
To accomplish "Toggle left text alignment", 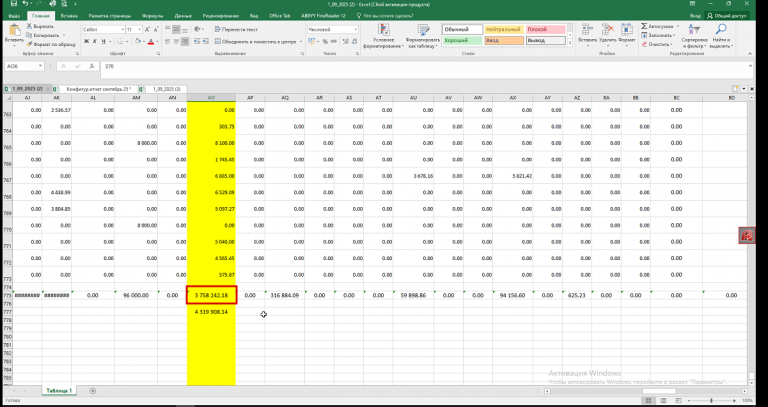I will pyautogui.click(x=168, y=42).
